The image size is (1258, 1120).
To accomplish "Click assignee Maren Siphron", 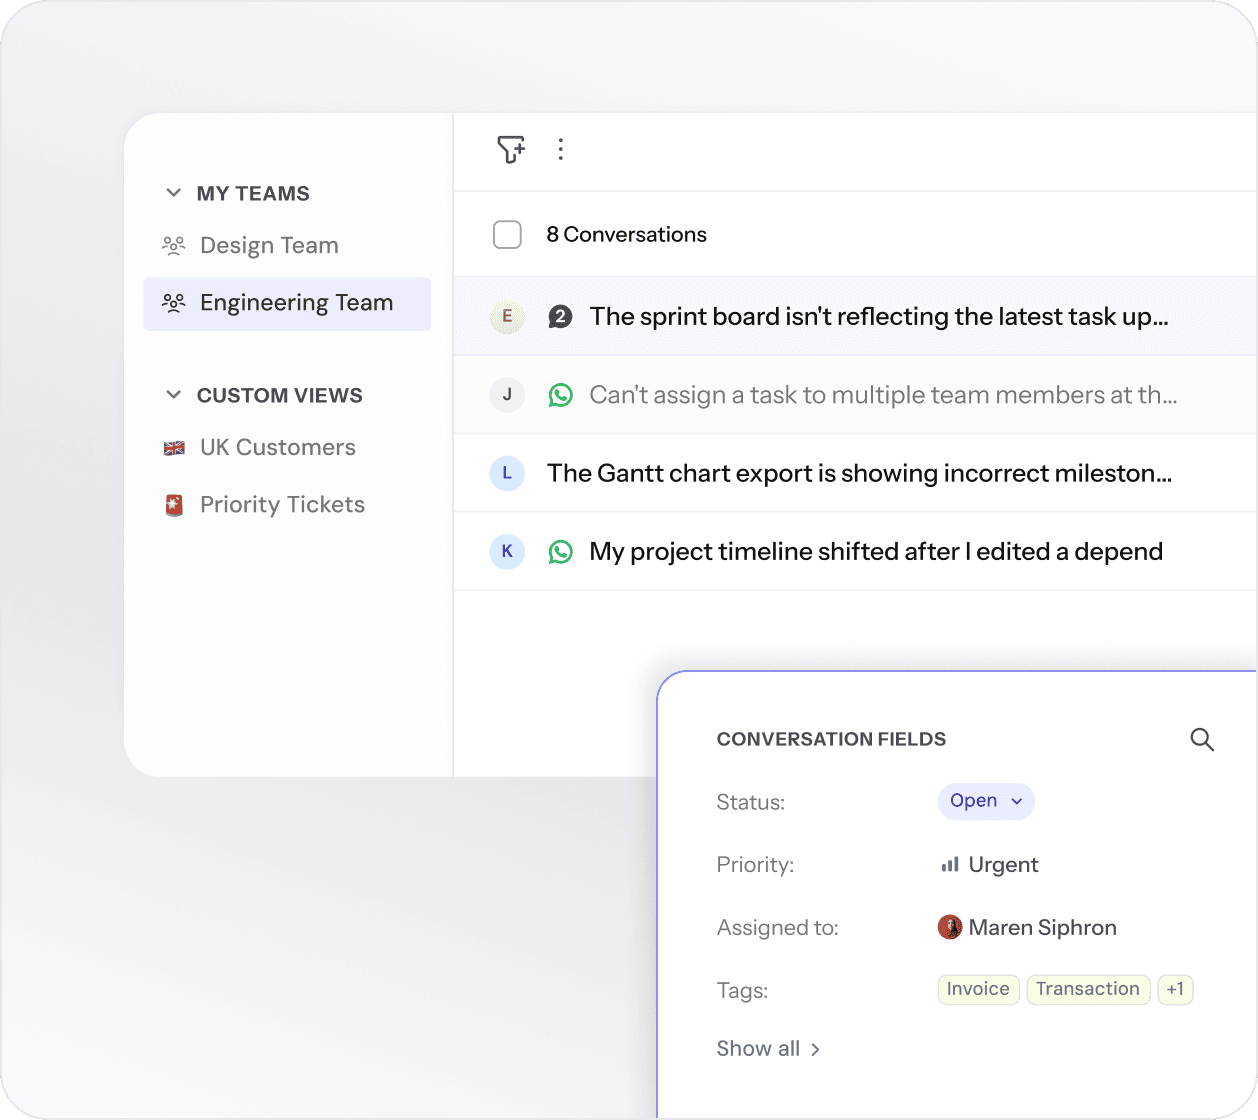I will pos(1042,928).
